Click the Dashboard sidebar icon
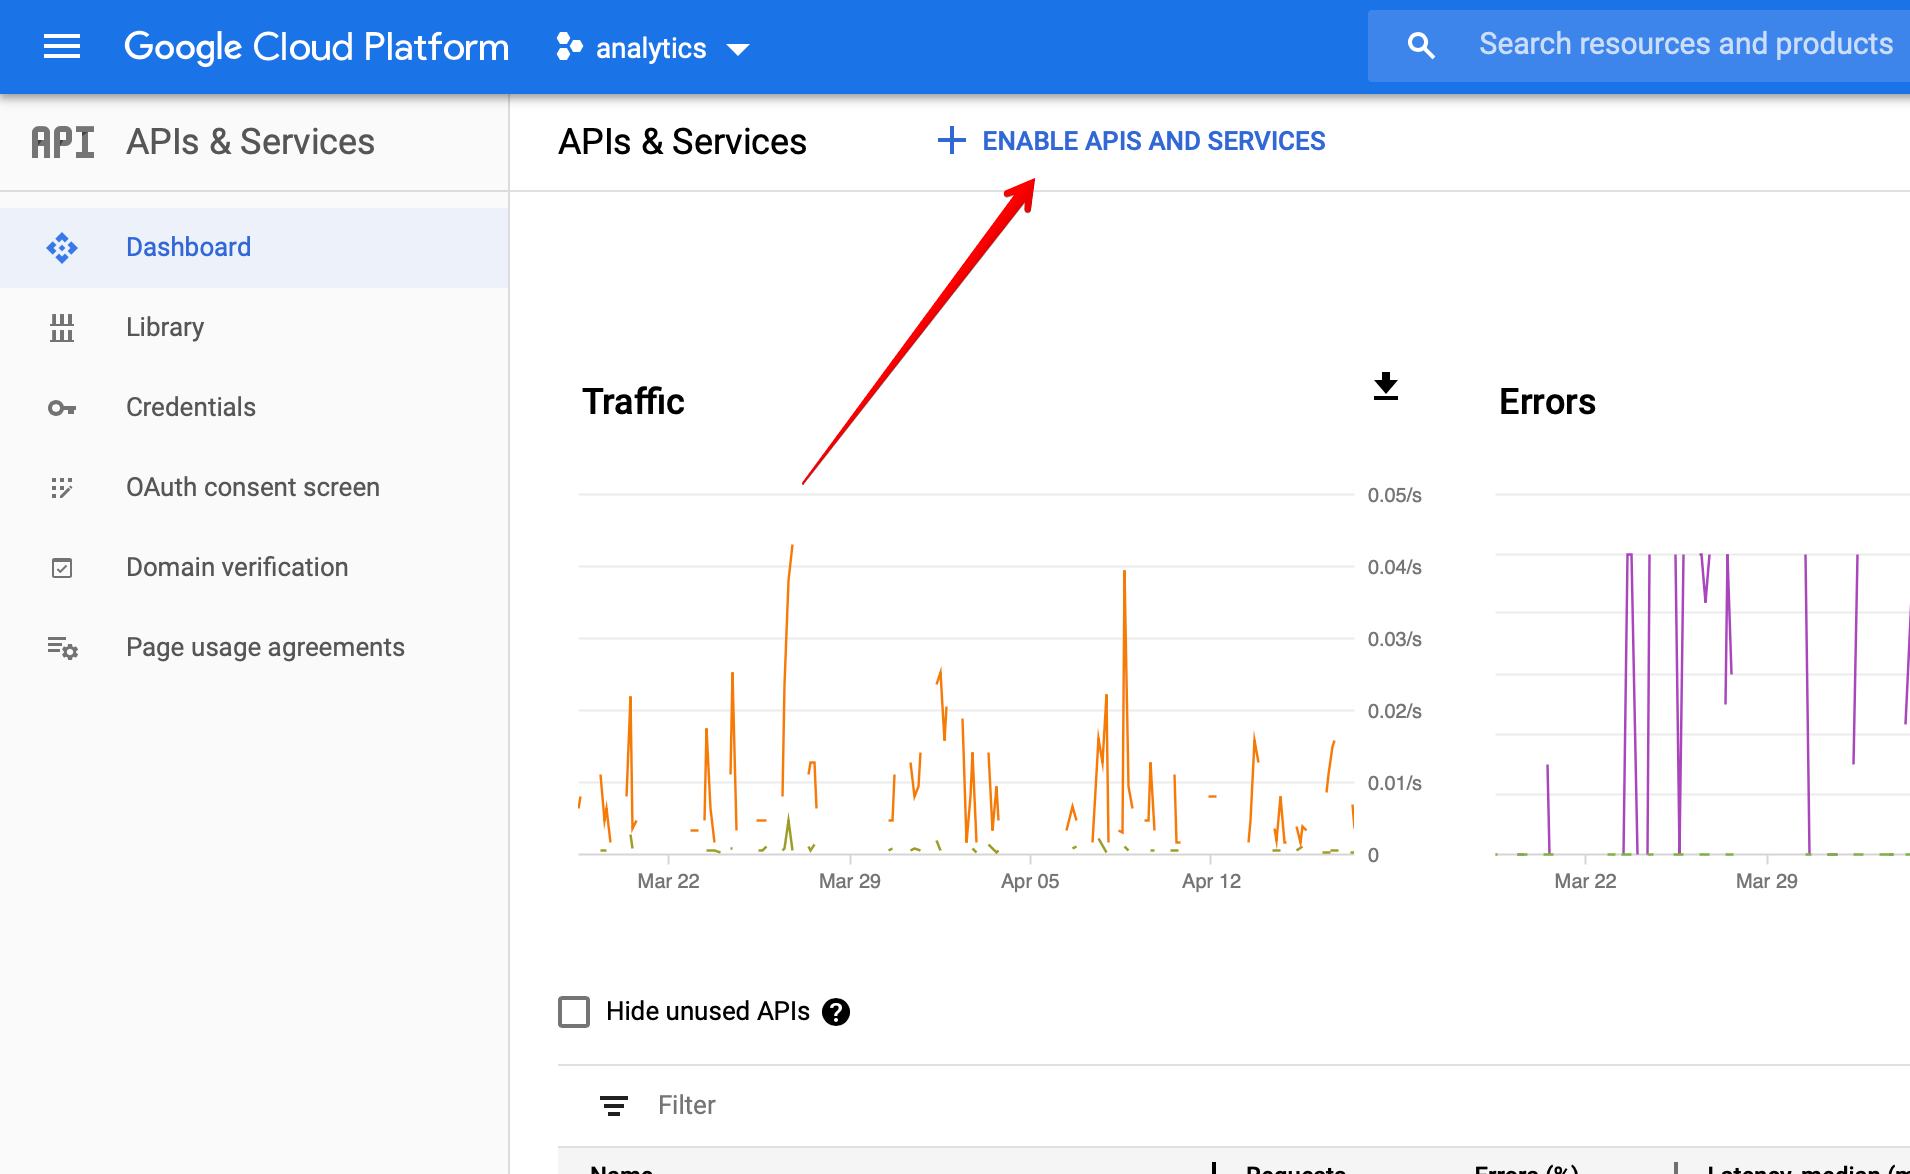Image resolution: width=1910 pixels, height=1174 pixels. [62, 248]
